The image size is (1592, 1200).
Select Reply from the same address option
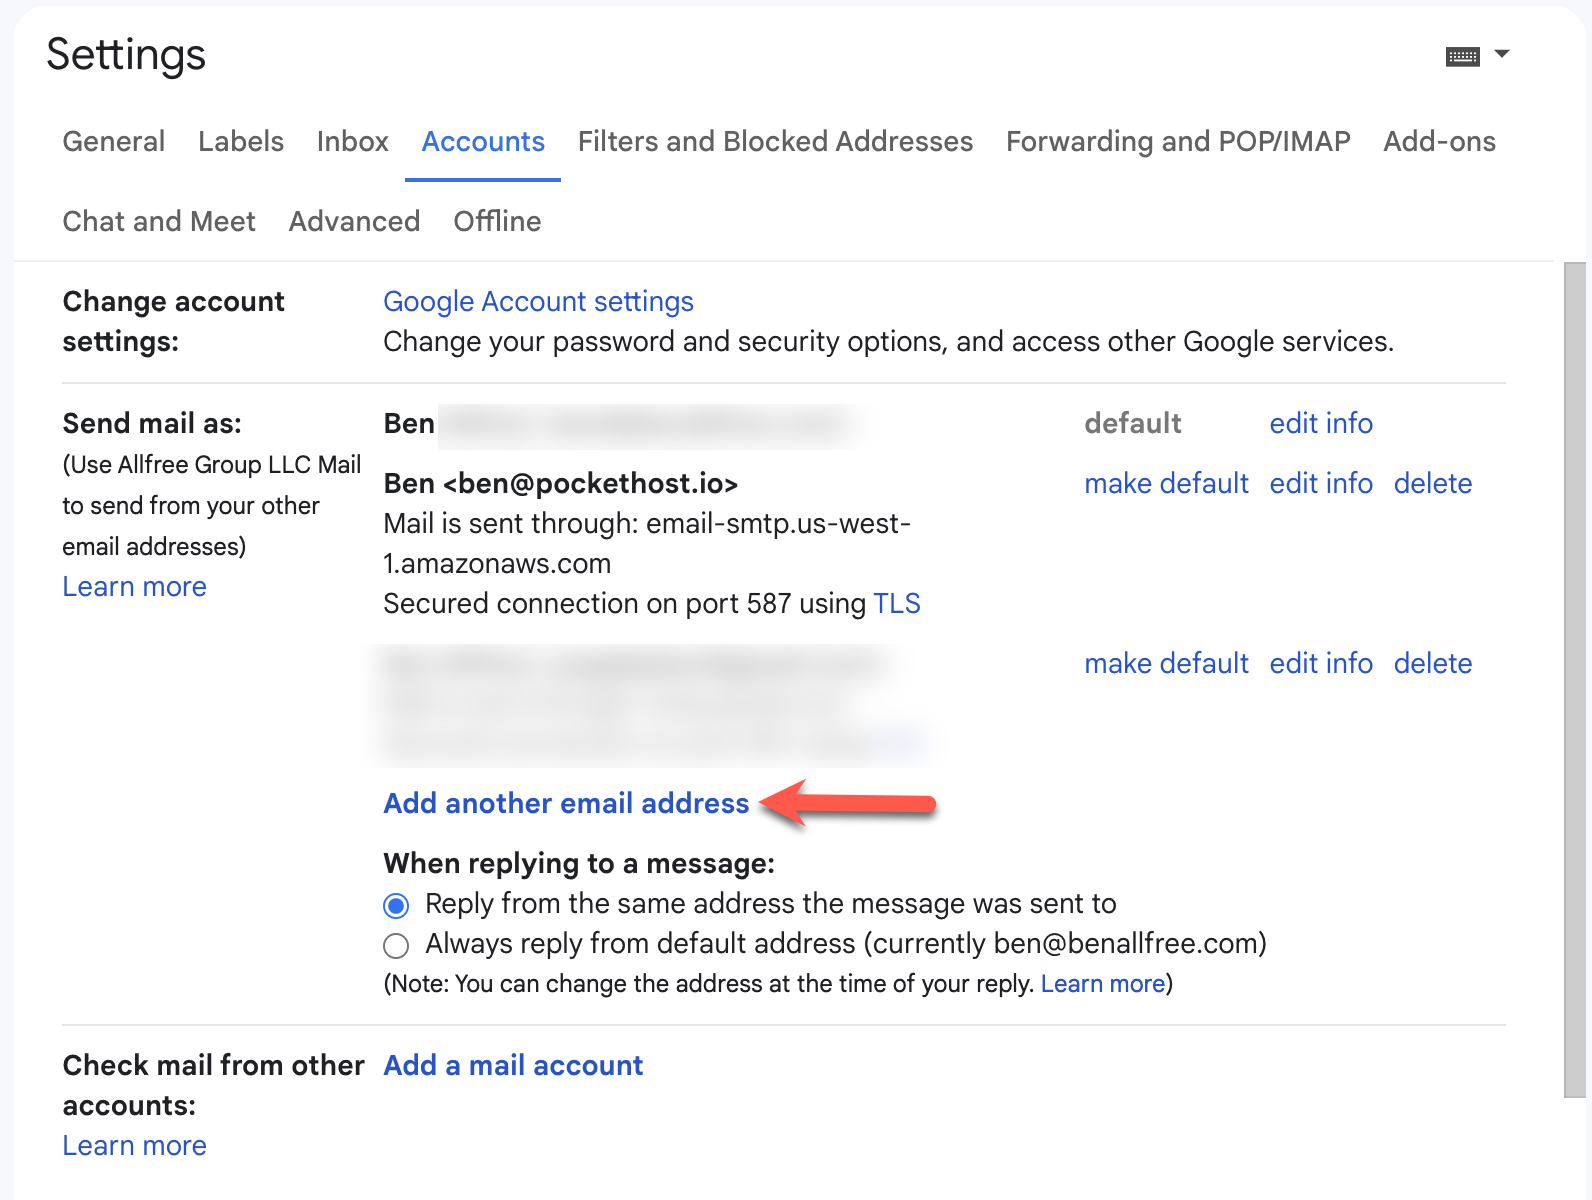coord(397,906)
